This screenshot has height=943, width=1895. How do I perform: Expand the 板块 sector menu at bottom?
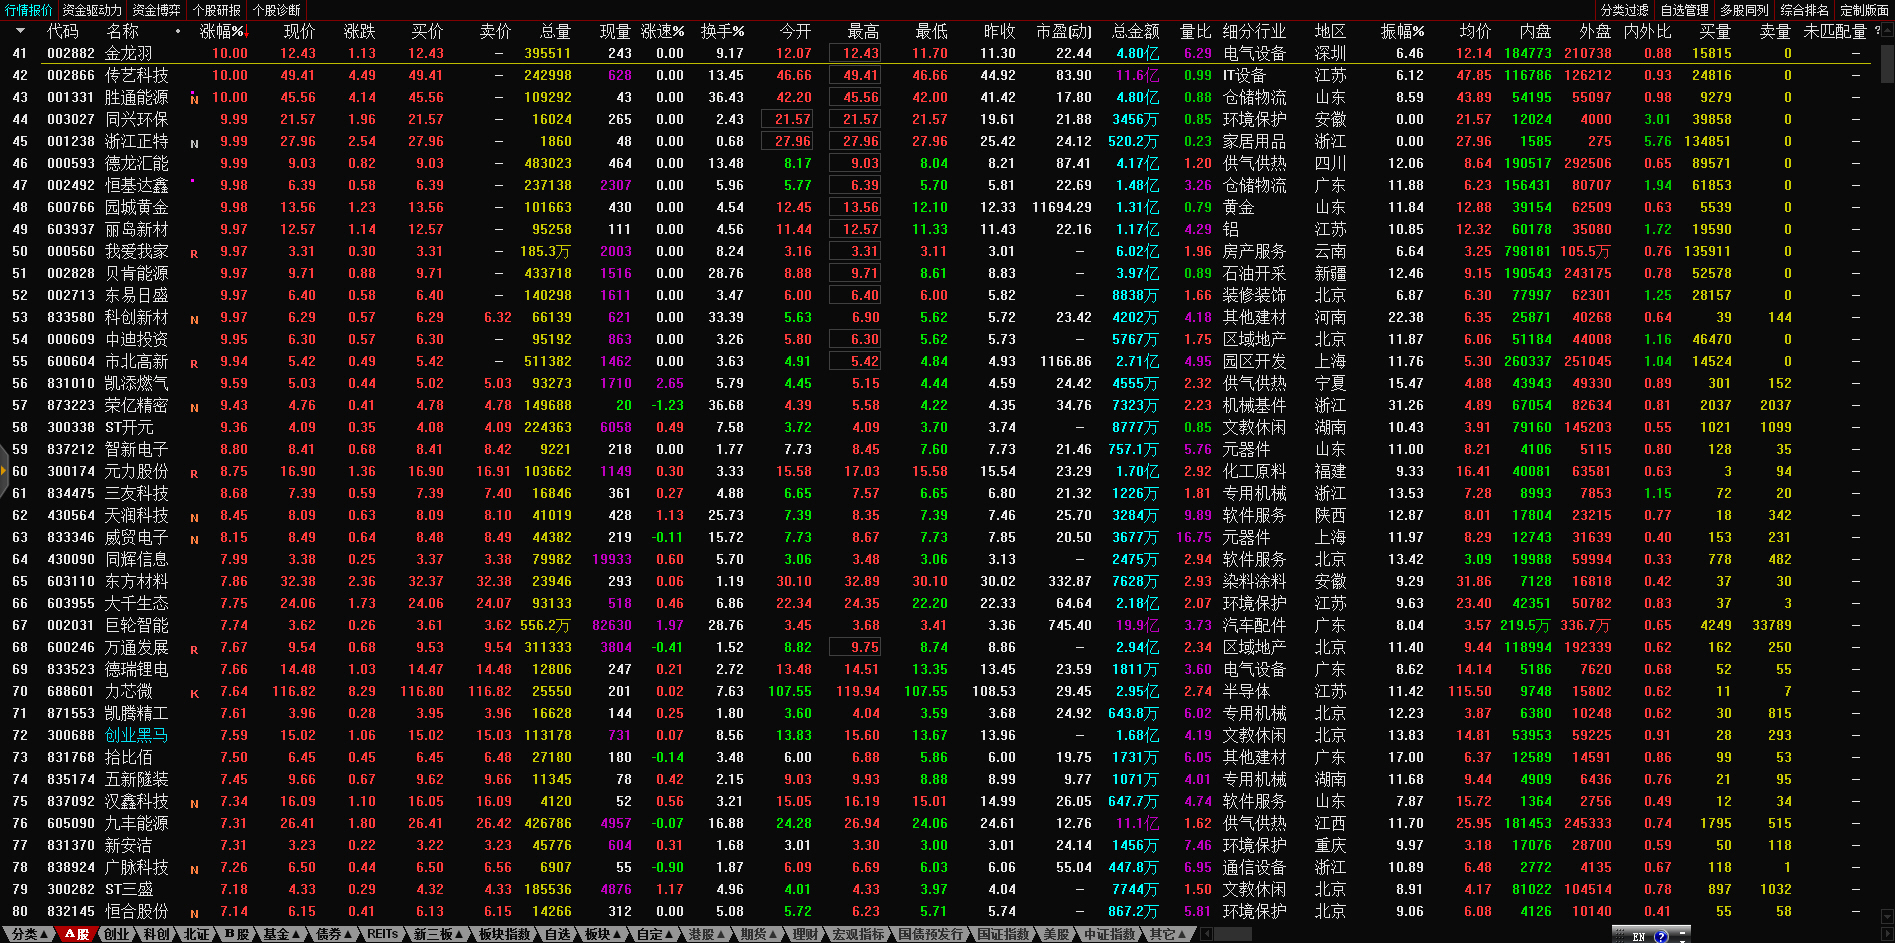tap(602, 934)
